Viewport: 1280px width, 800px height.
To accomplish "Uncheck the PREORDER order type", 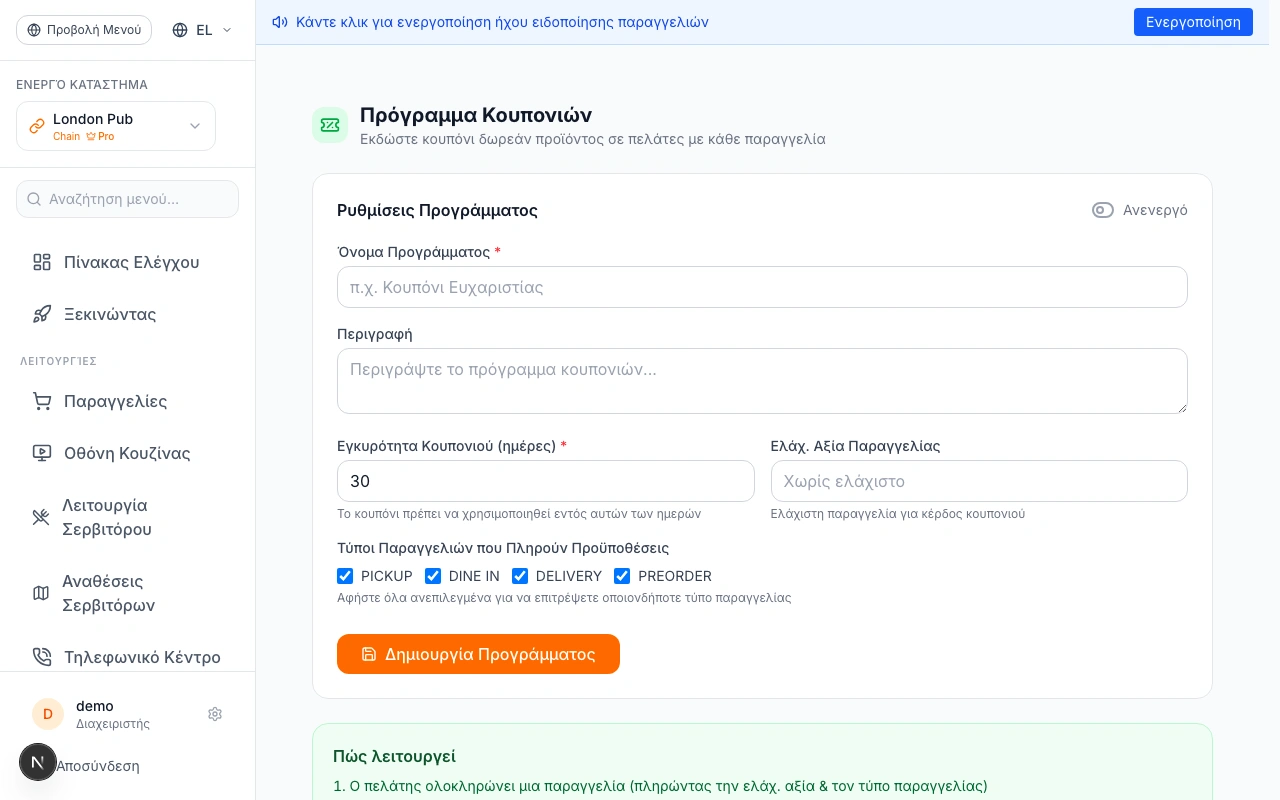I will tap(622, 576).
